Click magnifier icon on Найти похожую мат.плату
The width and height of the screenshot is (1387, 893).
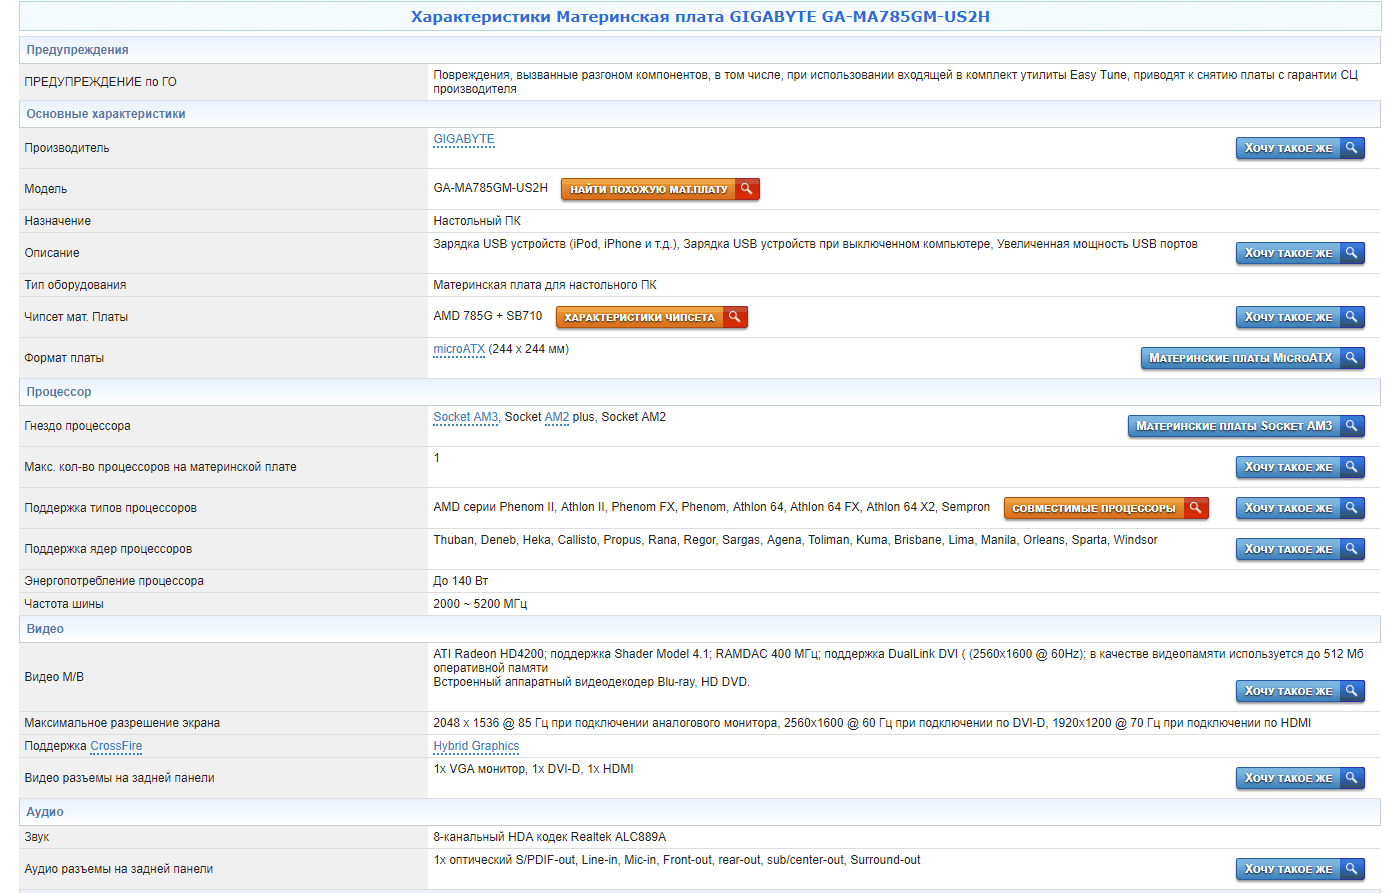coord(747,189)
